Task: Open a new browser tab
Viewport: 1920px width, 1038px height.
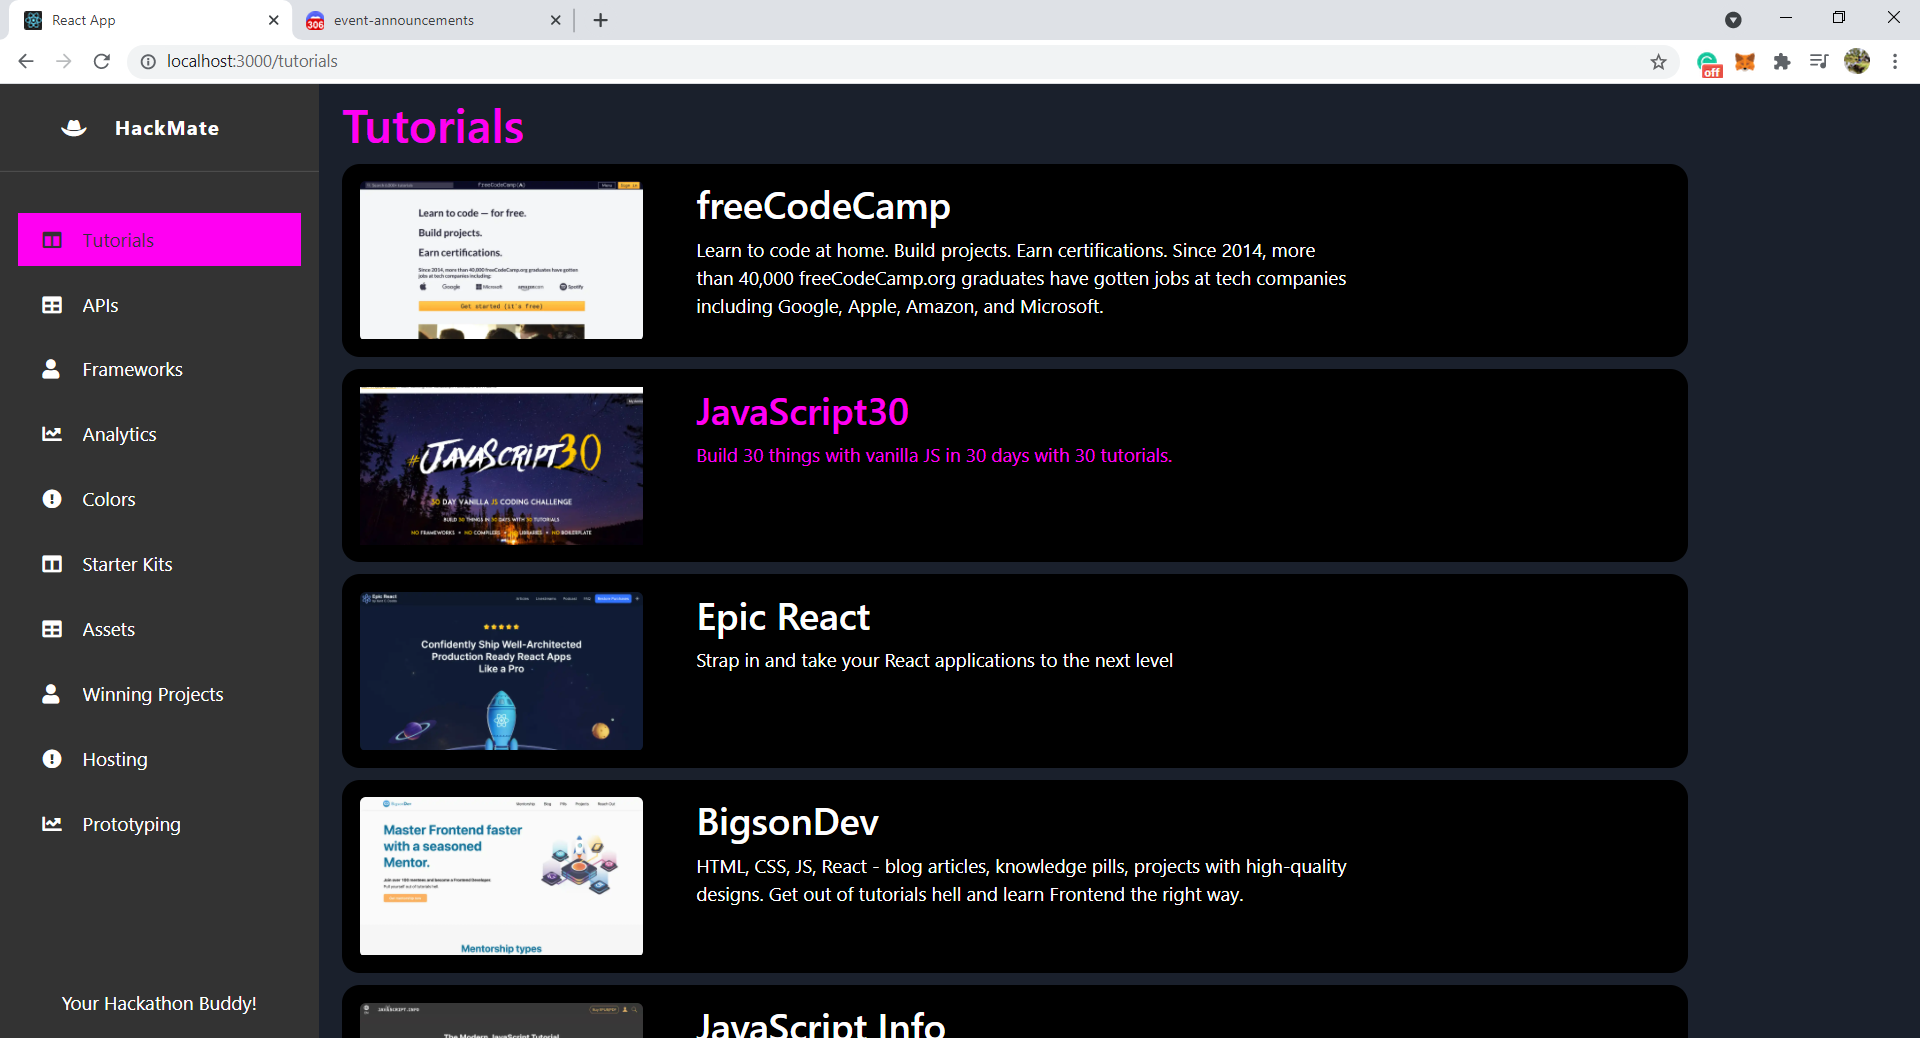Action: 600,20
